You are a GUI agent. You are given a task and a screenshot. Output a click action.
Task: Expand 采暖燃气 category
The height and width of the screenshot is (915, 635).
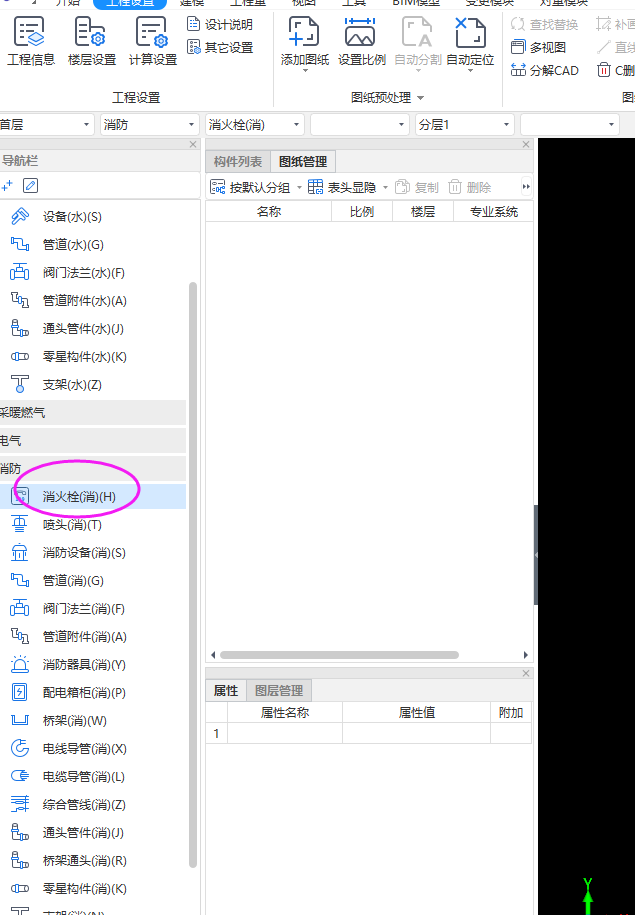(x=93, y=413)
